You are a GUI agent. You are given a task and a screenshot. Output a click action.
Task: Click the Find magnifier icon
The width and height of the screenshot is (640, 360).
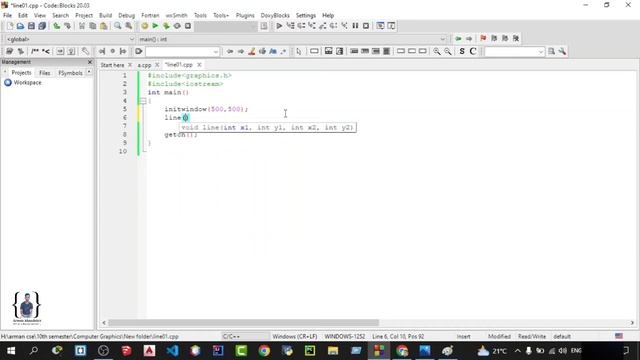coord(118,26)
